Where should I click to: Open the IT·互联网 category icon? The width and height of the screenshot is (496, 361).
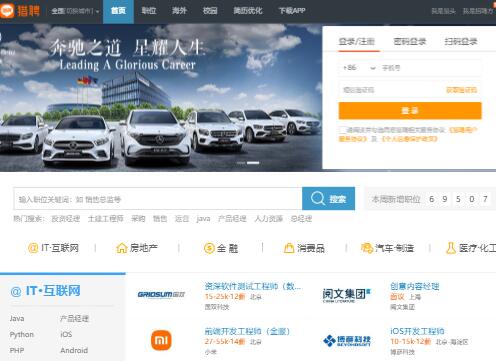(x=33, y=248)
